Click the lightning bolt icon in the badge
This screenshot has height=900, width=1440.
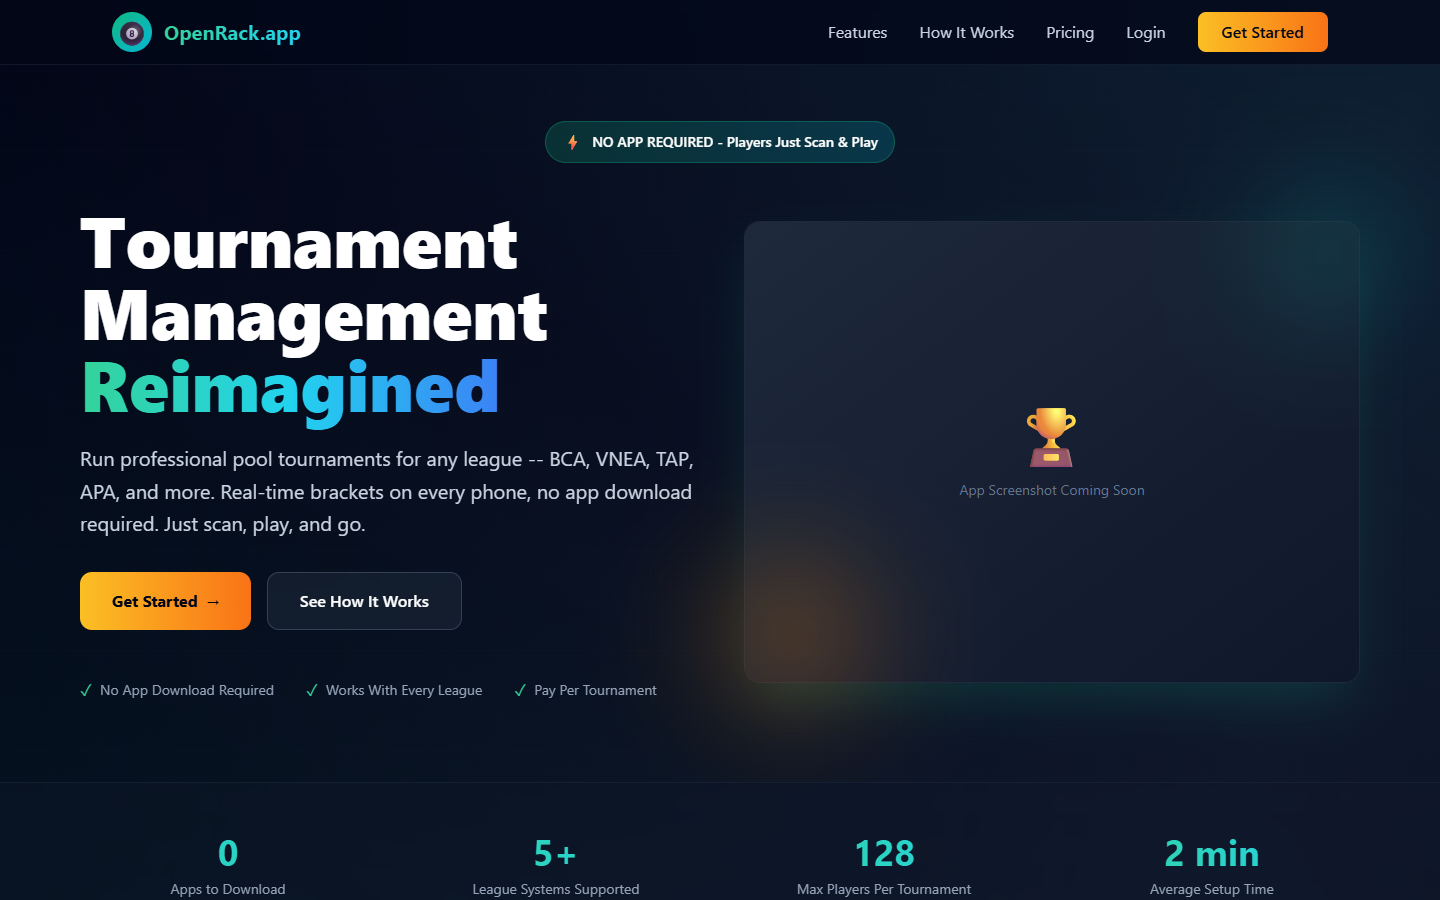coord(573,142)
